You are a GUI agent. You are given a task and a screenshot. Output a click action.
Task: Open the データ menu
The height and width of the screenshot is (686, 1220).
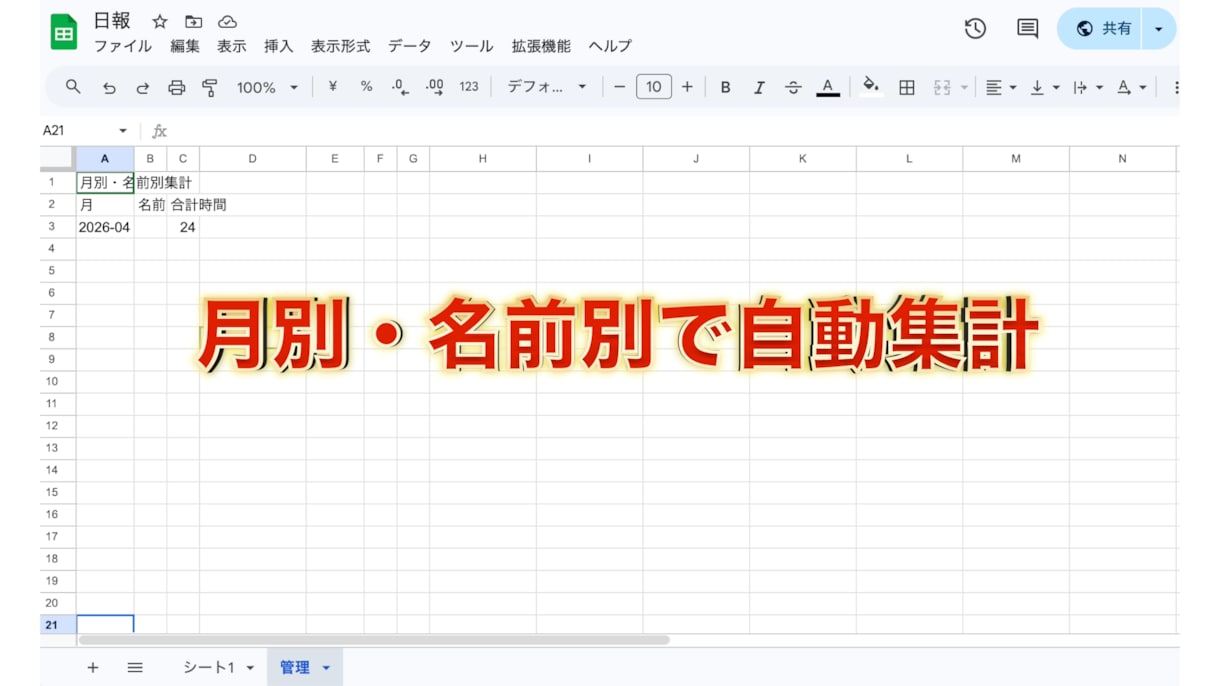[x=410, y=46]
